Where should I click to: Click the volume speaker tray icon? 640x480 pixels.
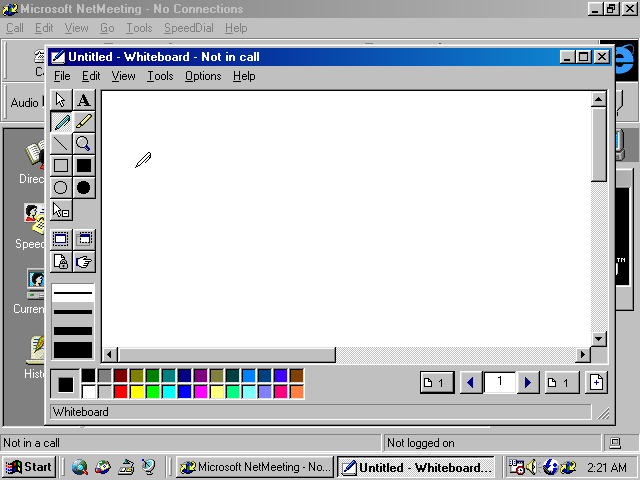[x=532, y=467]
